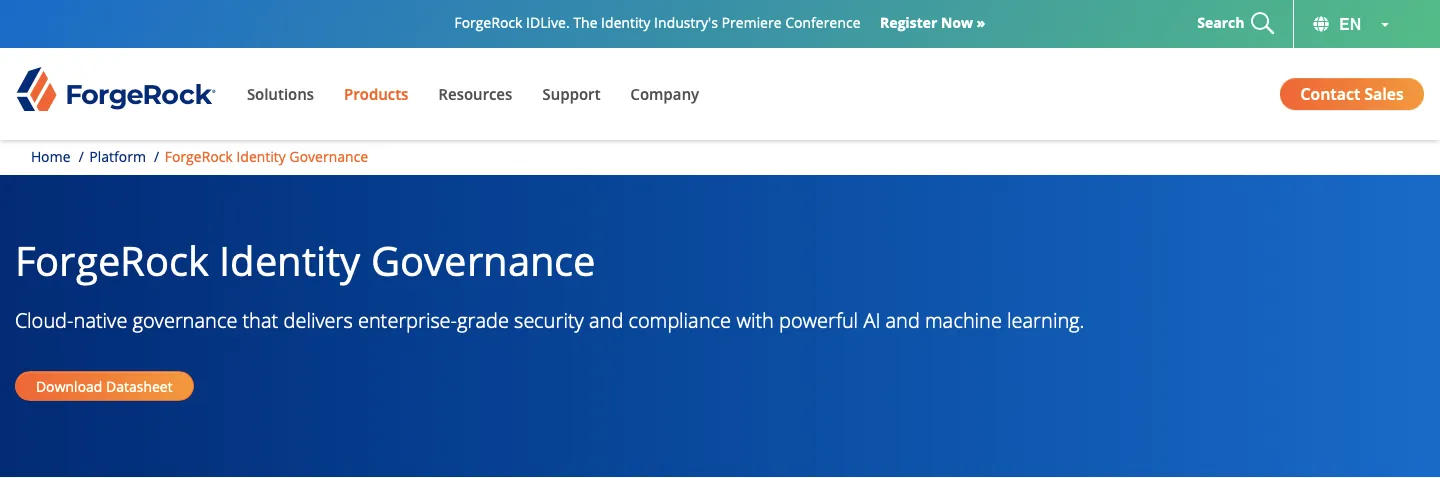The height and width of the screenshot is (478, 1440).
Task: Click the Search label in top bar
Action: pos(1220,23)
